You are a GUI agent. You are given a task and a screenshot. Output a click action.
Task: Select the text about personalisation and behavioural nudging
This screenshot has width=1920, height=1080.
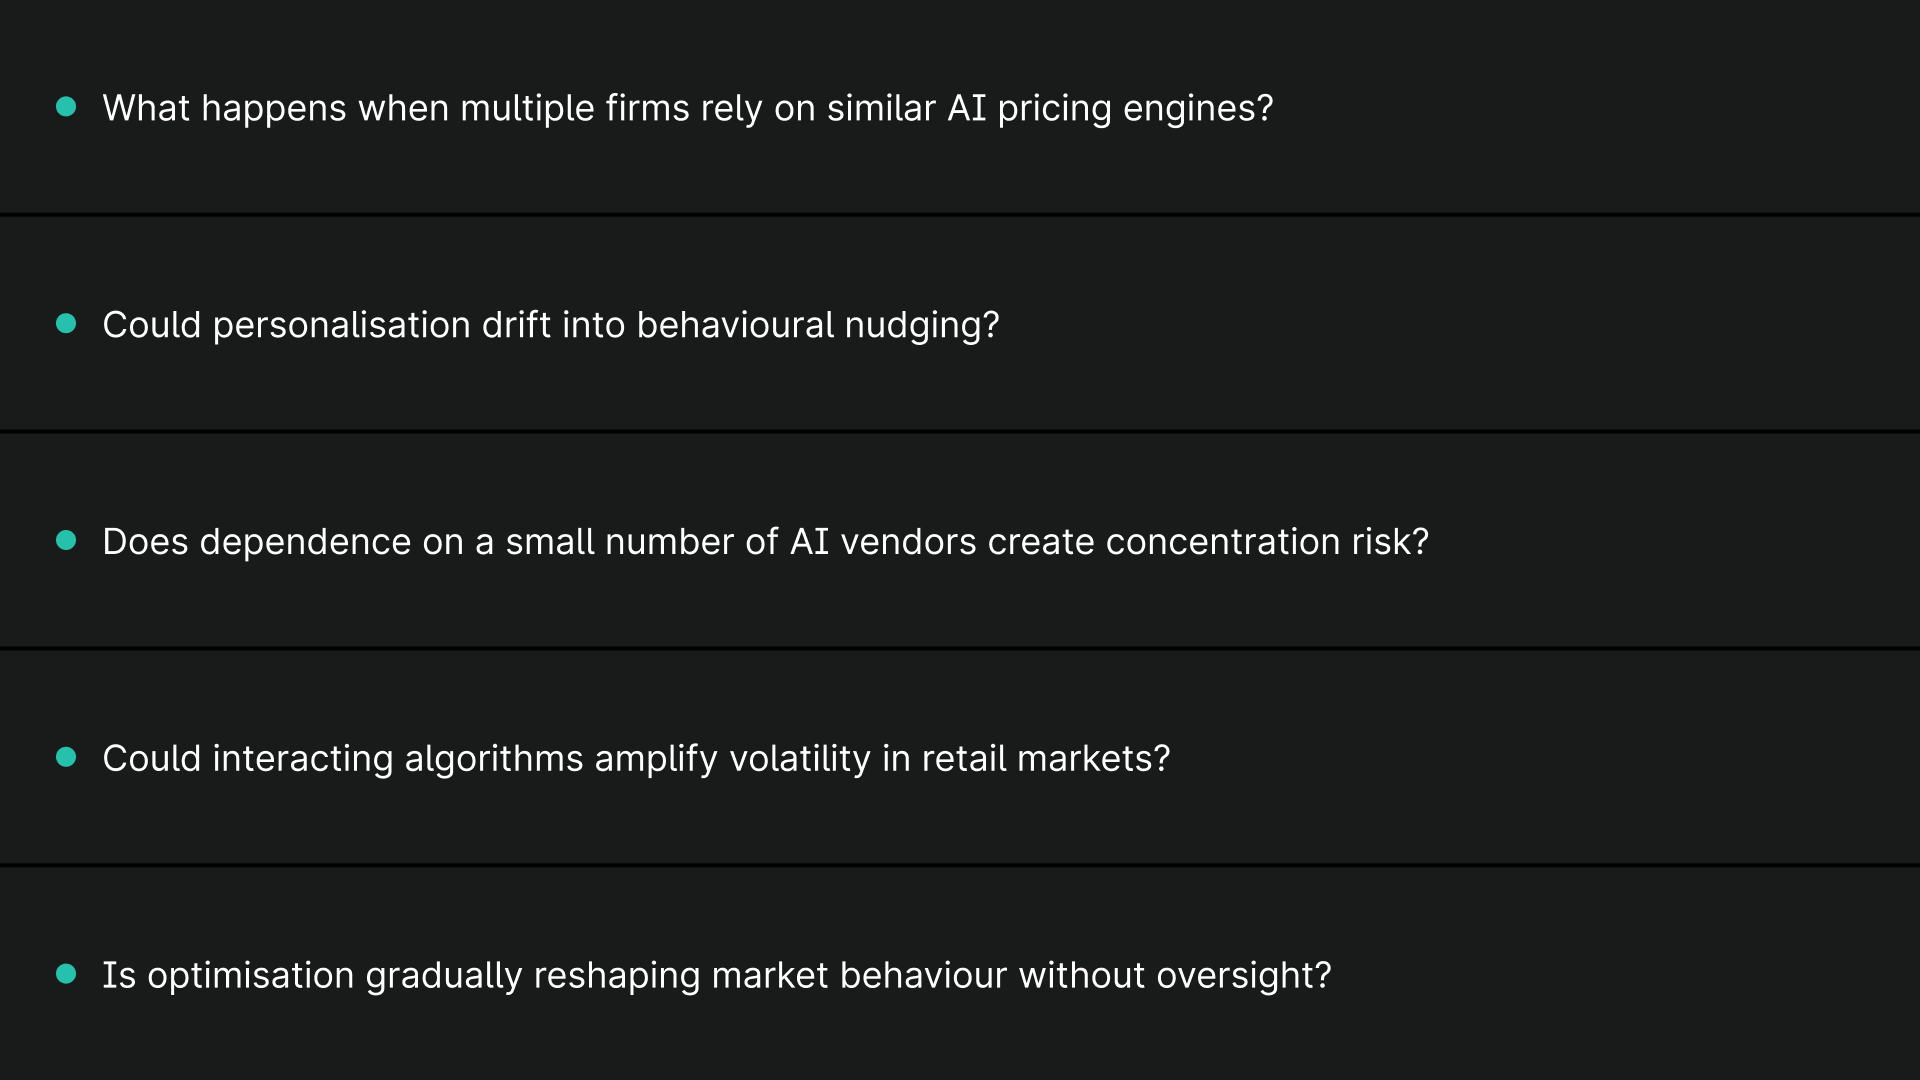(550, 325)
